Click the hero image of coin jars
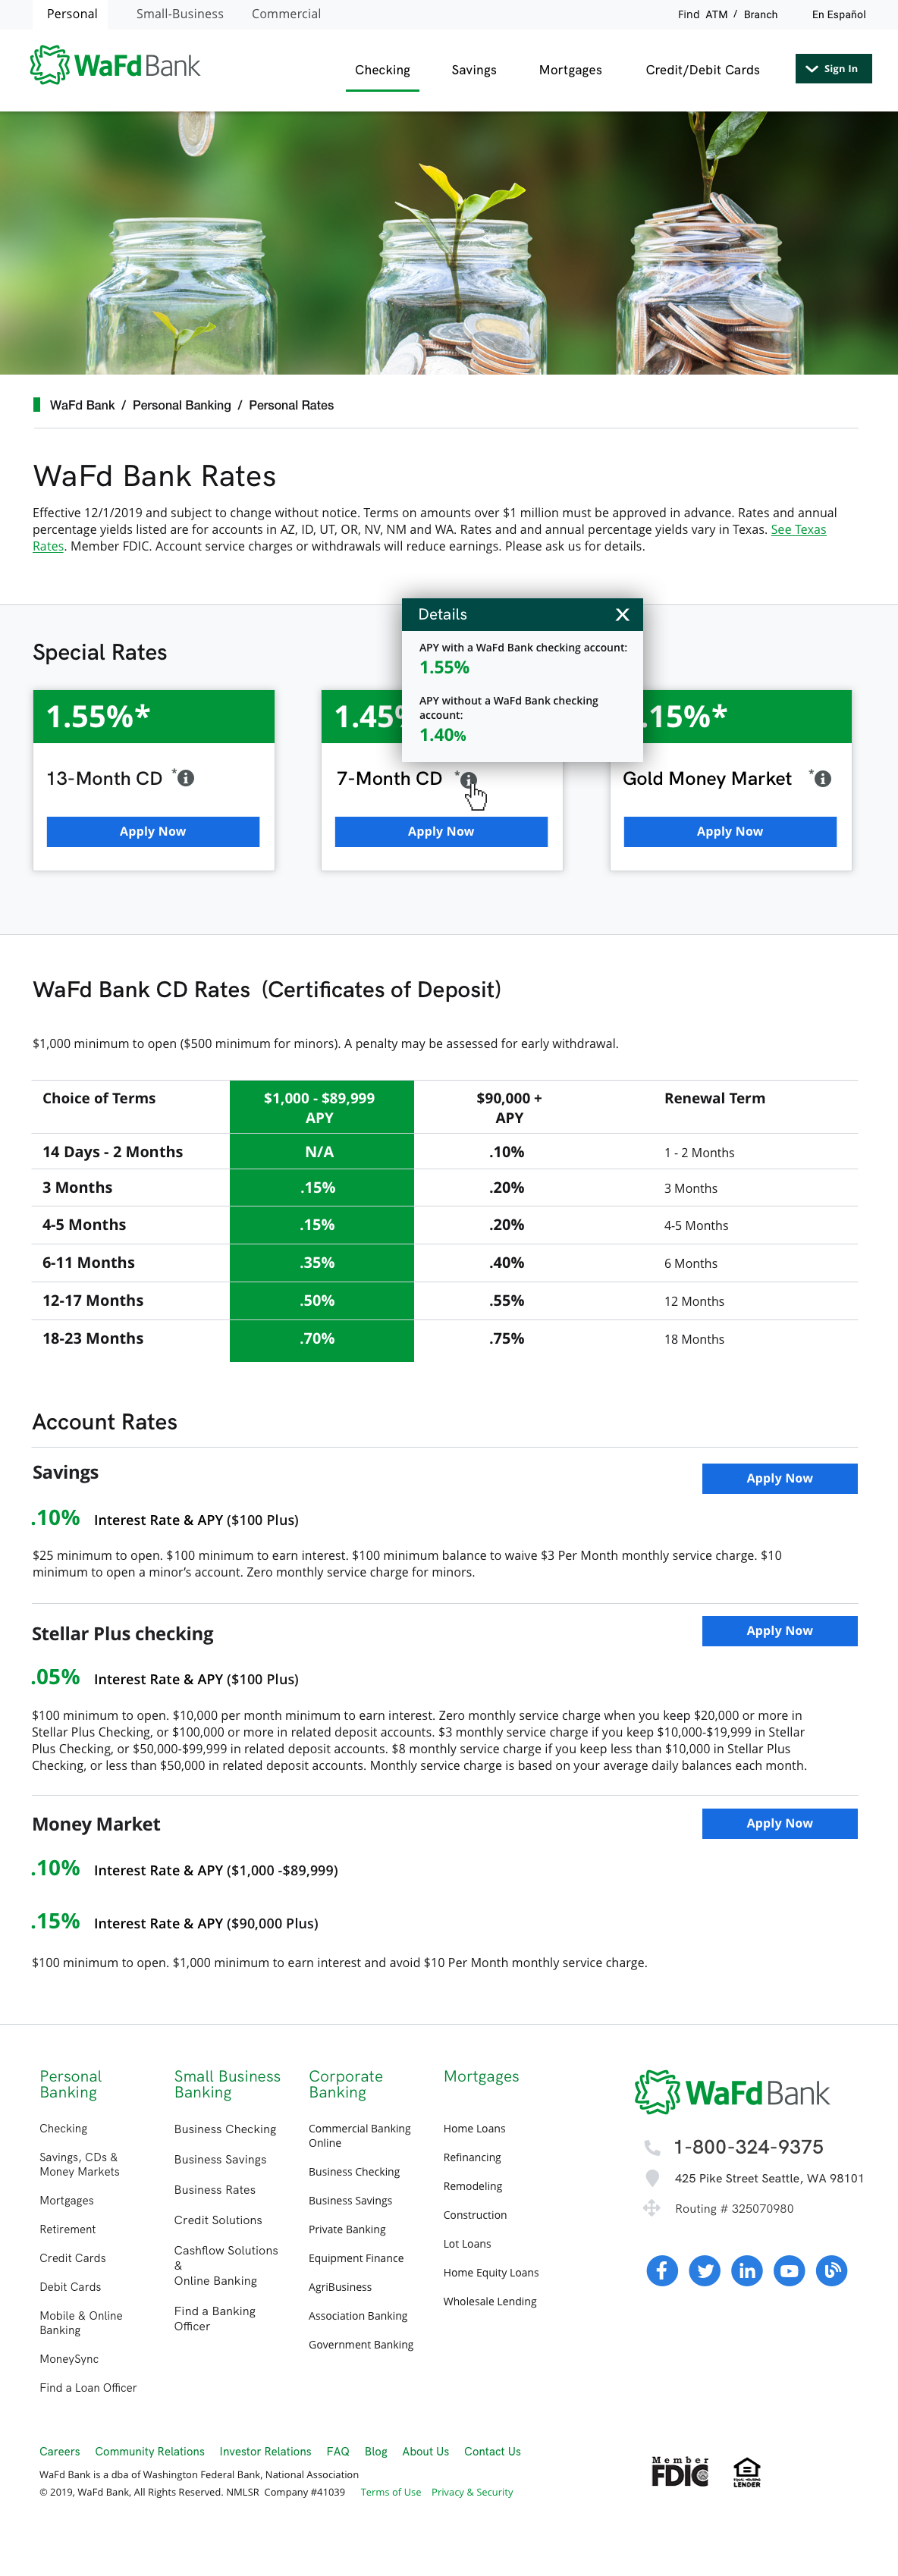 point(449,243)
